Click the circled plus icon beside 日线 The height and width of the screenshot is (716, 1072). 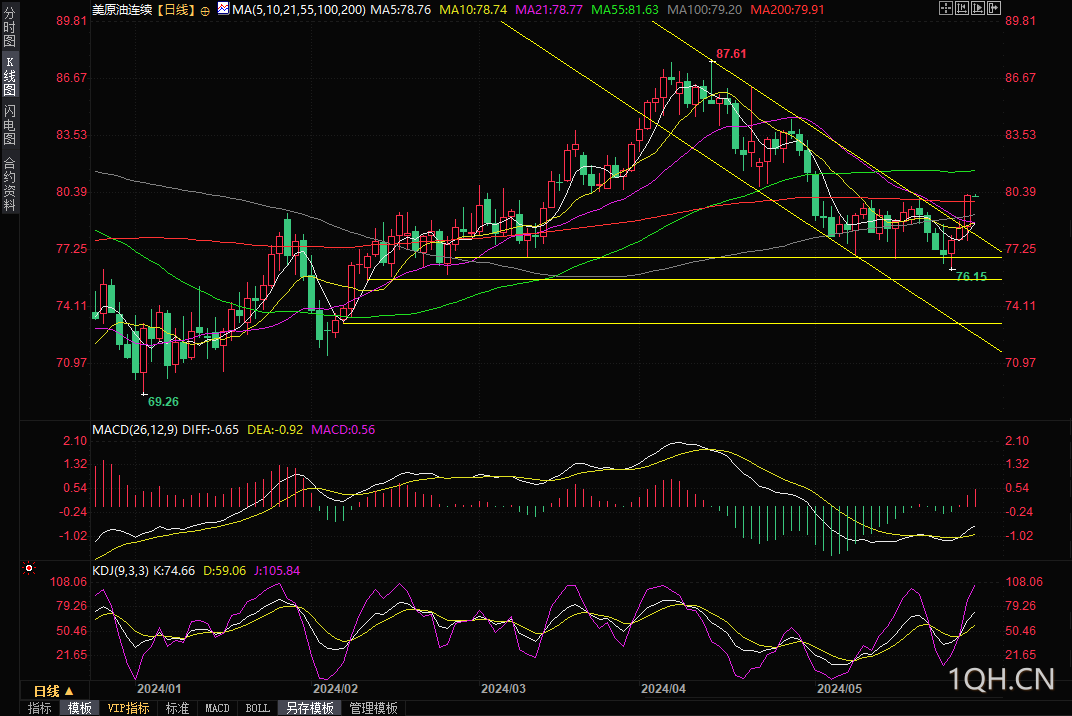pos(205,11)
